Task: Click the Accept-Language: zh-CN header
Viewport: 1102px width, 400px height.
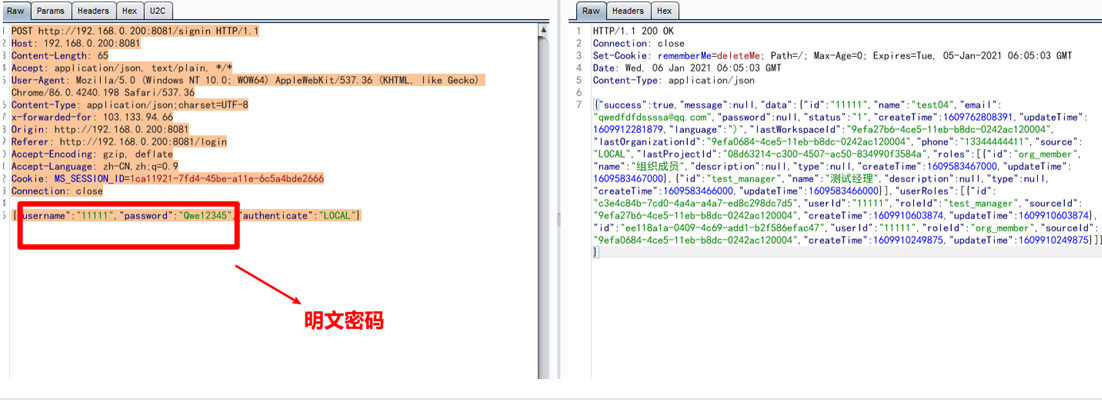Action: (95, 167)
